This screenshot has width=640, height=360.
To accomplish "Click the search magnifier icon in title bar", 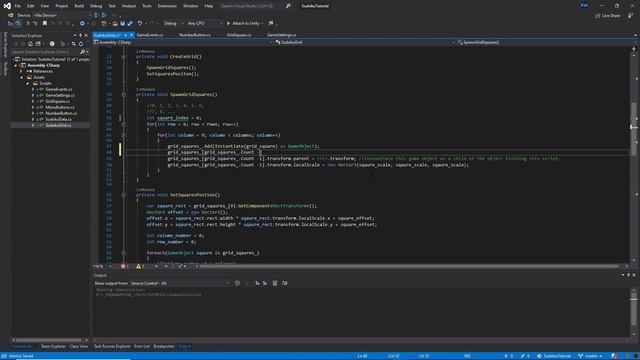I will [x=288, y=6].
